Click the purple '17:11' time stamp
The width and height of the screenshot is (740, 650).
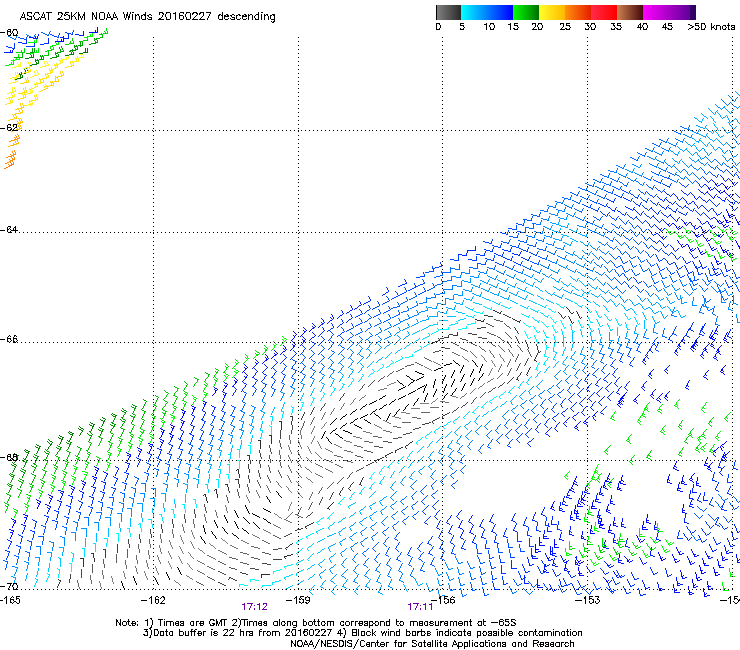coord(420,607)
